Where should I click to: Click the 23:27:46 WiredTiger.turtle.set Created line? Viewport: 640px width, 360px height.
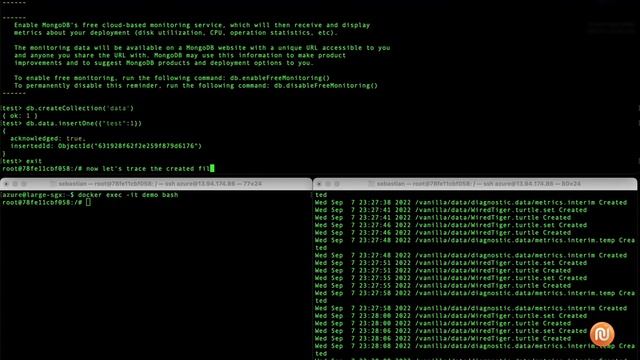click(x=451, y=225)
